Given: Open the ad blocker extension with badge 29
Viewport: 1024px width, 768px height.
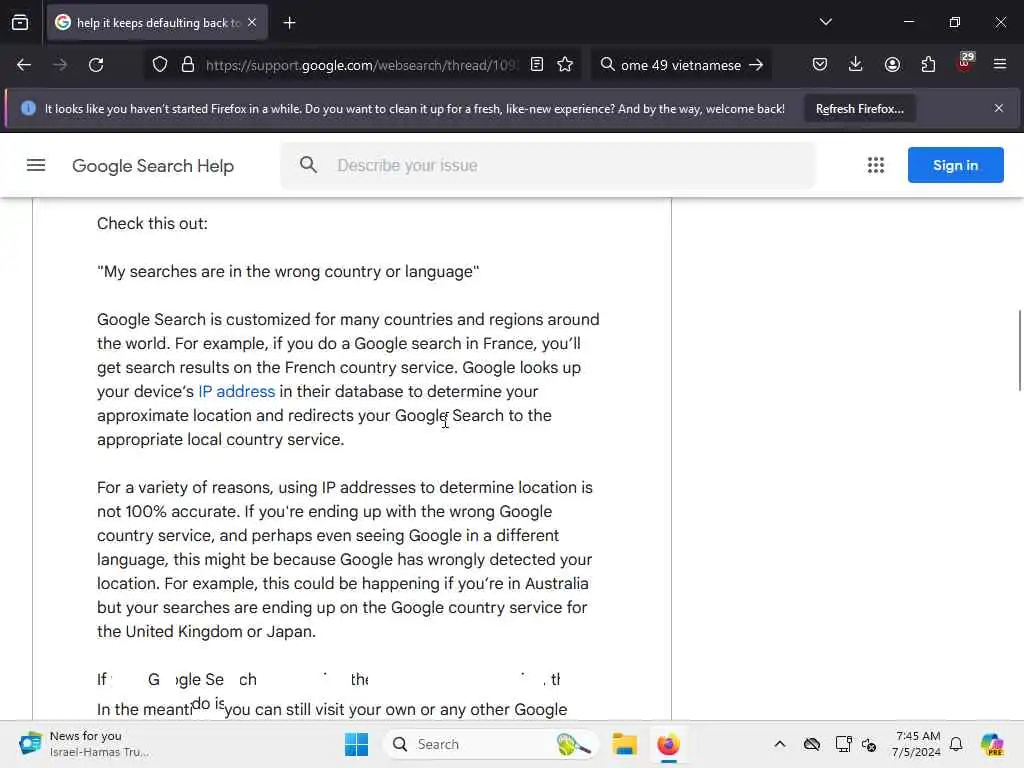Looking at the screenshot, I should tap(965, 63).
